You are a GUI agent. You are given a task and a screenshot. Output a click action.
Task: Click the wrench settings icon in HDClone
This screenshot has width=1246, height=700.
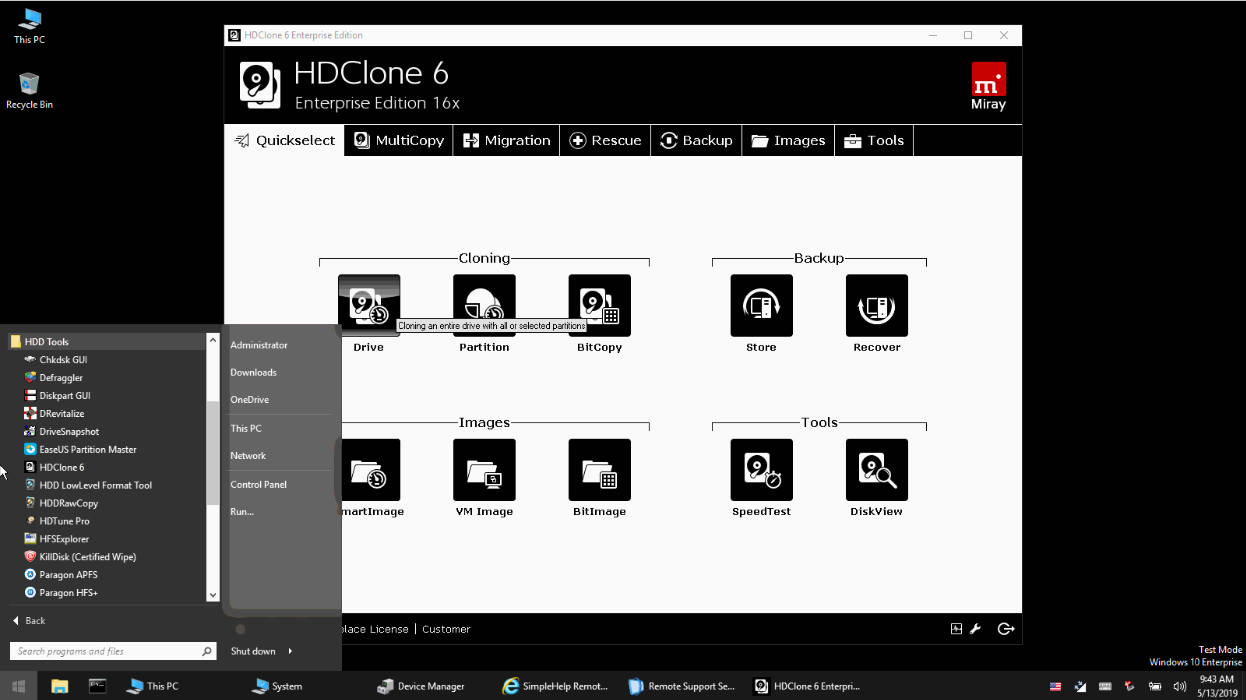coord(976,629)
